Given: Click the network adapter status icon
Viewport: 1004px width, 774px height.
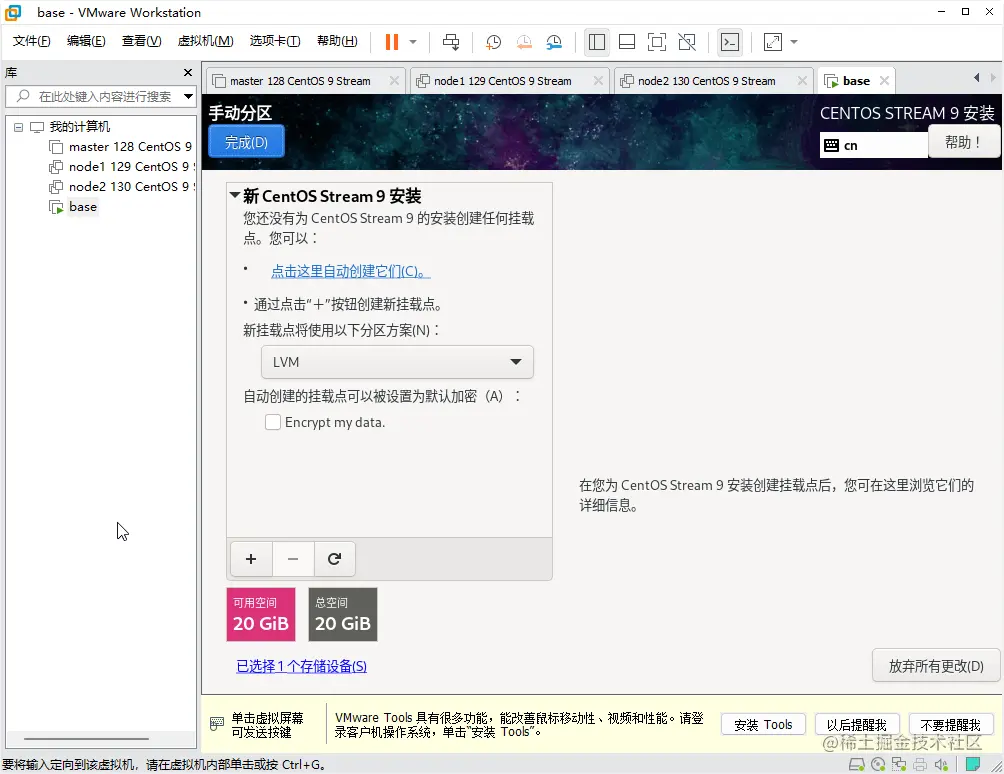Looking at the screenshot, I should tap(899, 764).
